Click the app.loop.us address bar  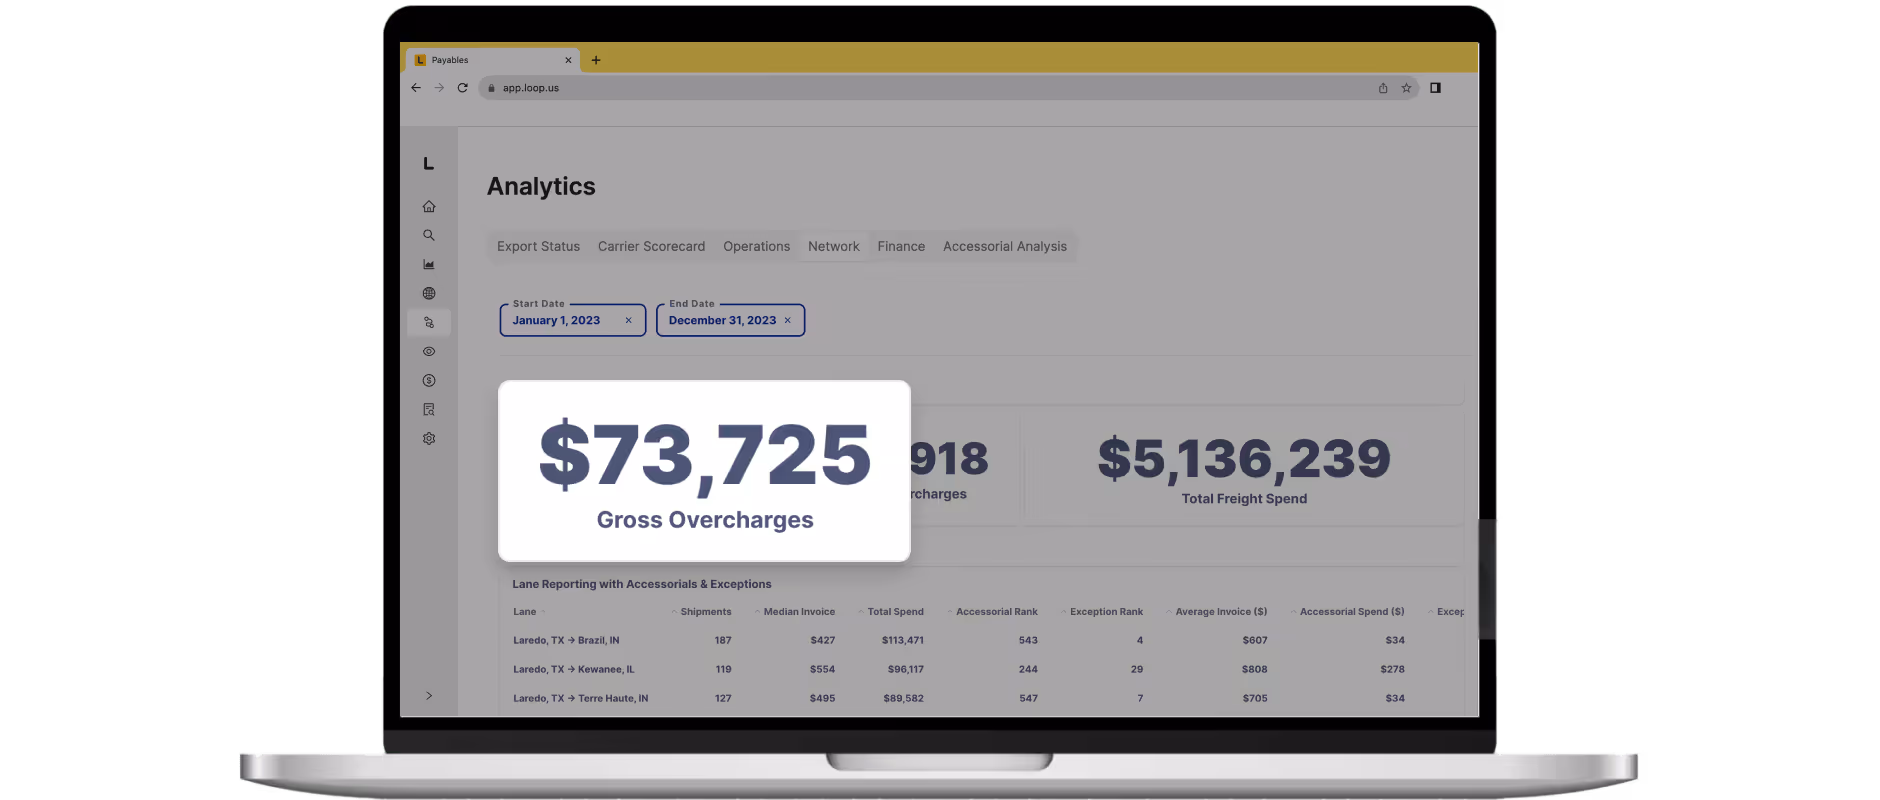[x=948, y=88]
